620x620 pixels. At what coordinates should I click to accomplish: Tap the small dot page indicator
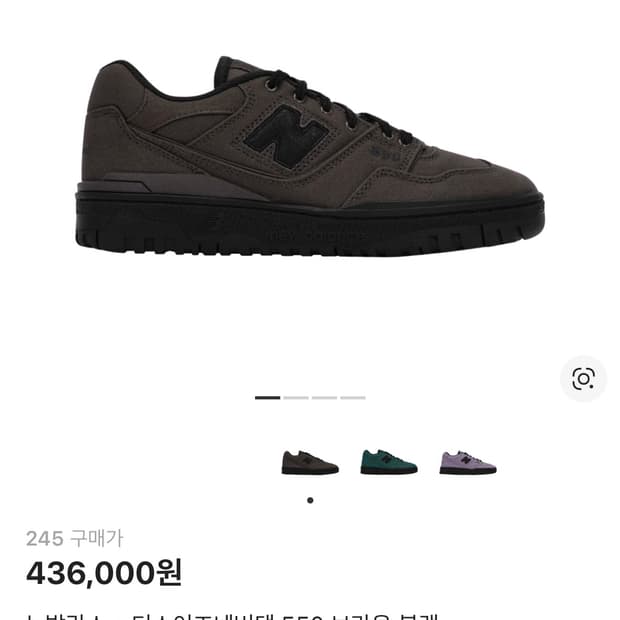[x=310, y=500]
